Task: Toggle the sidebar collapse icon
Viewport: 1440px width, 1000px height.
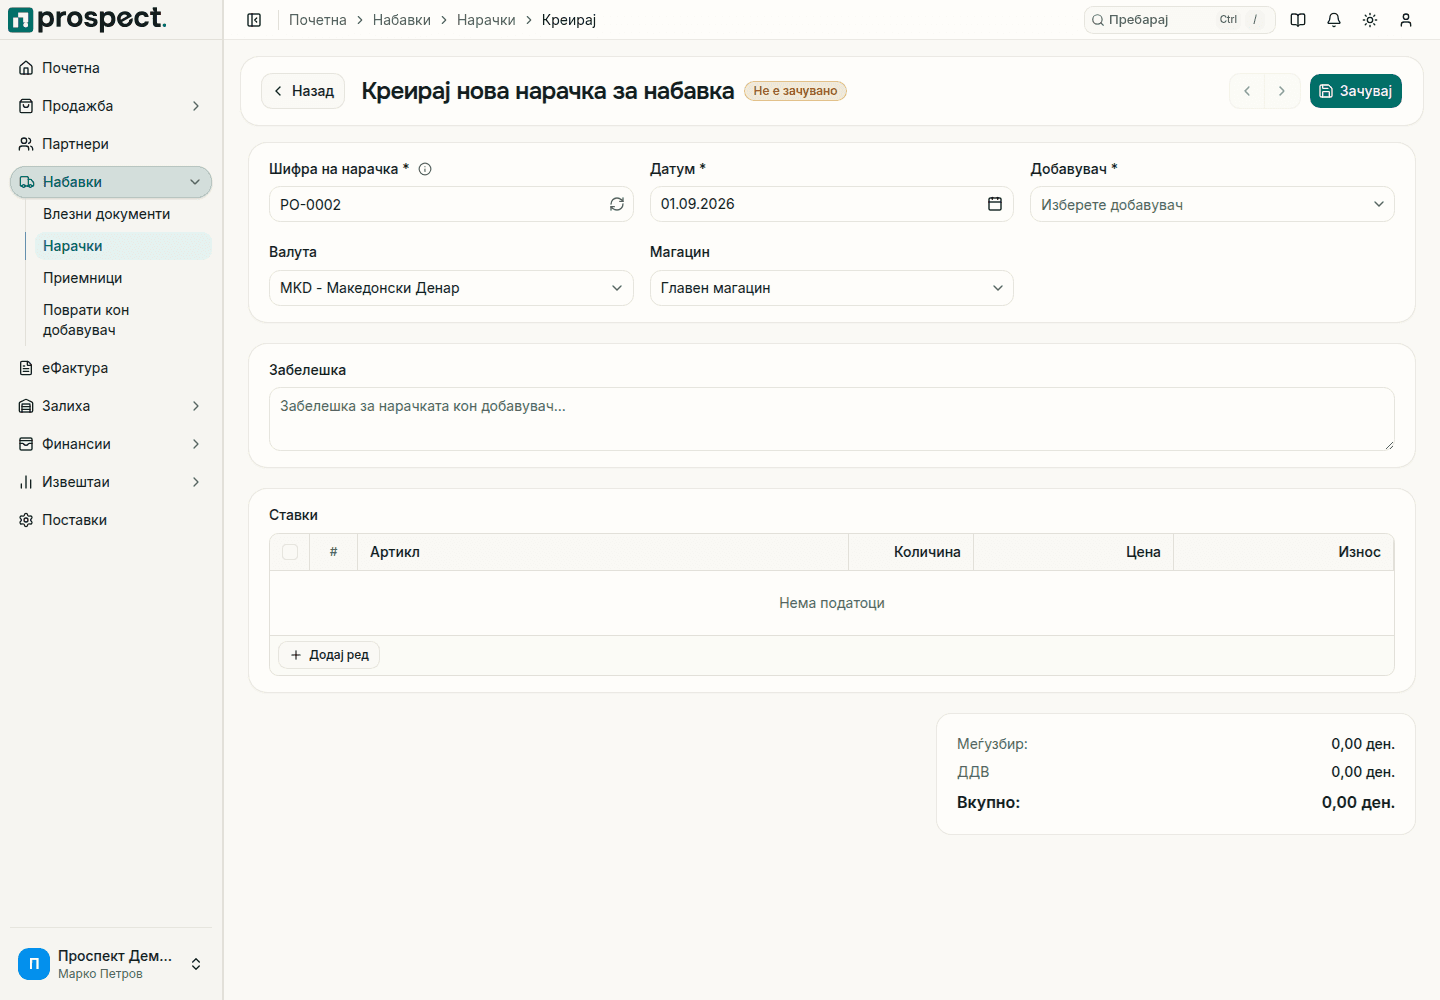Action: point(254,20)
